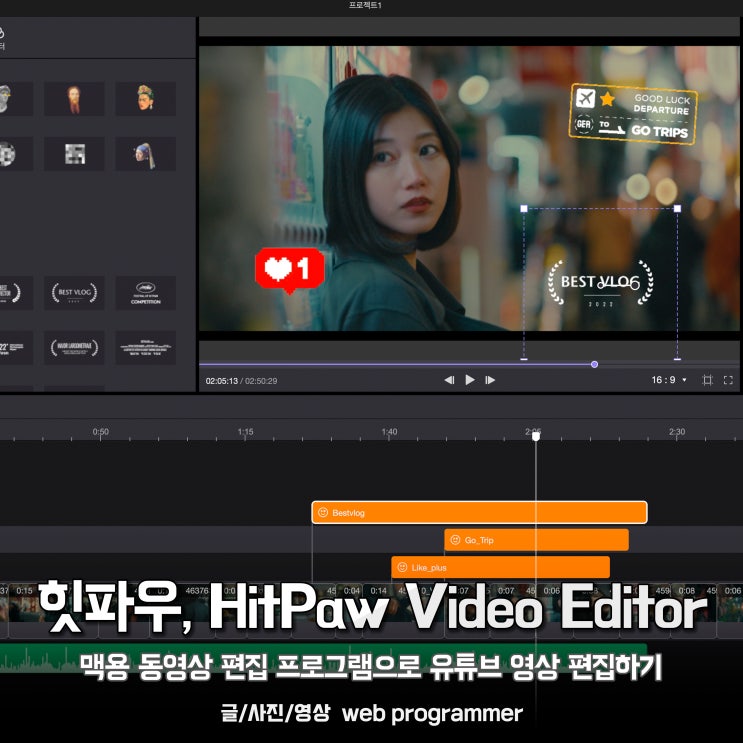Play the preview video
Screen dimensions: 743x743
470,380
